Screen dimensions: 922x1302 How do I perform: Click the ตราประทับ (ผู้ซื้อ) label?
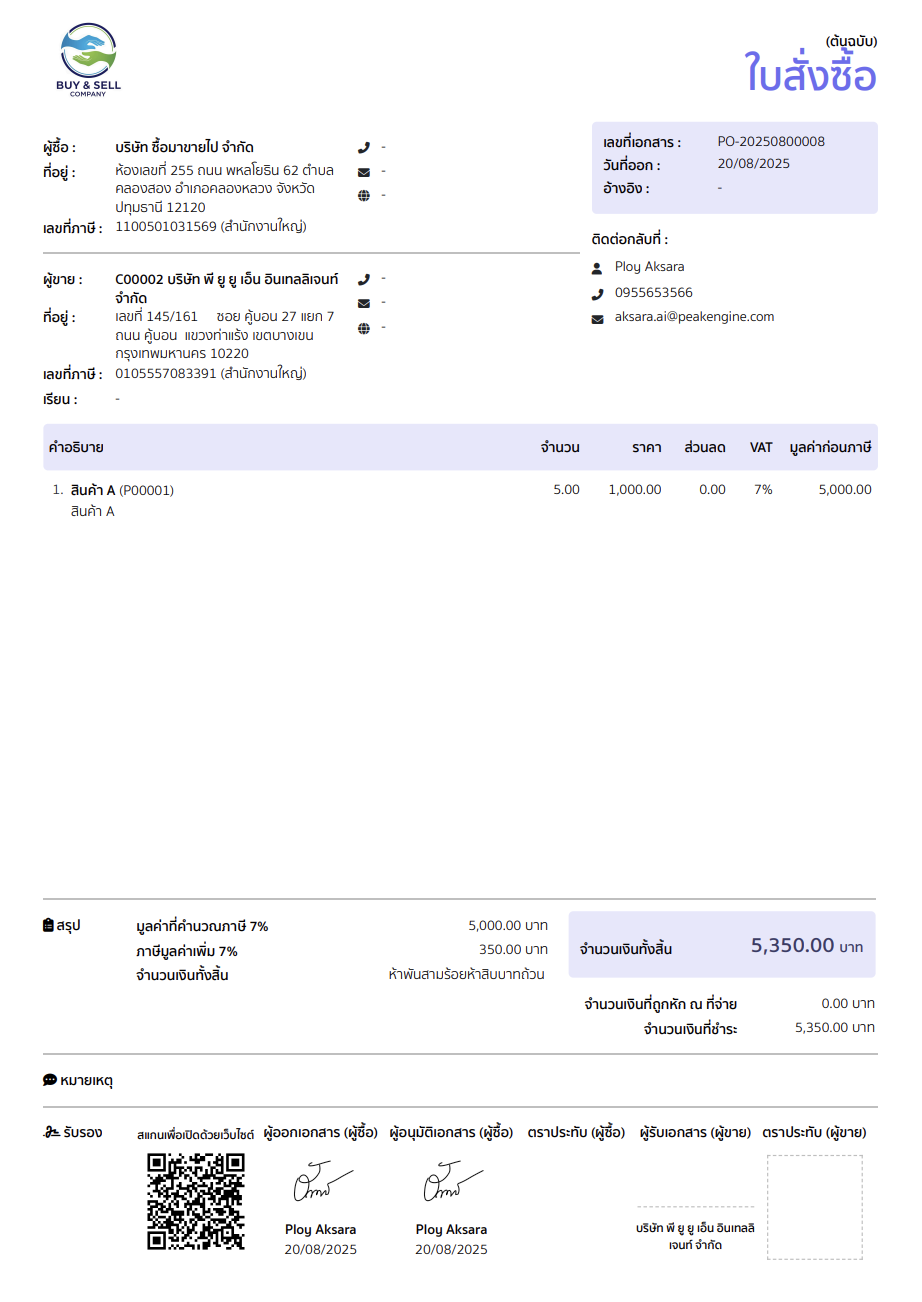pos(576,1133)
